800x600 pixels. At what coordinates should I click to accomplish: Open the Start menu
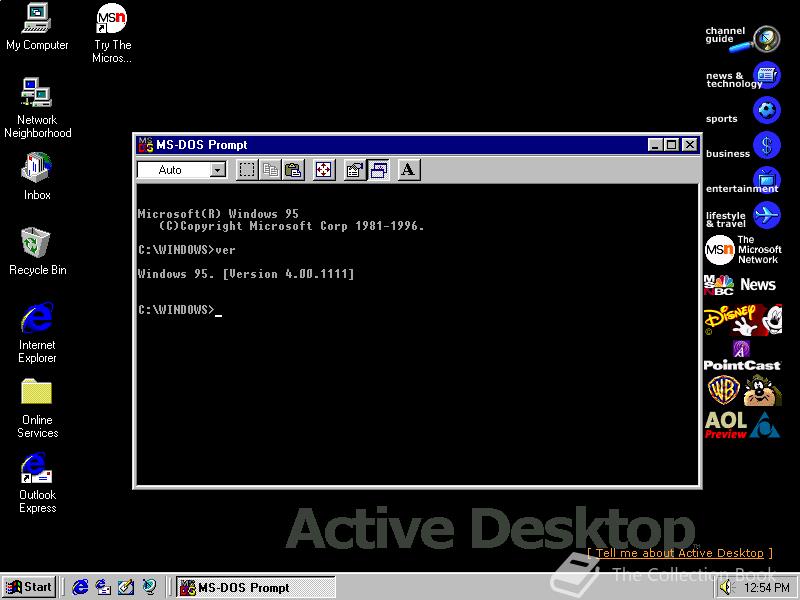pyautogui.click(x=29, y=587)
